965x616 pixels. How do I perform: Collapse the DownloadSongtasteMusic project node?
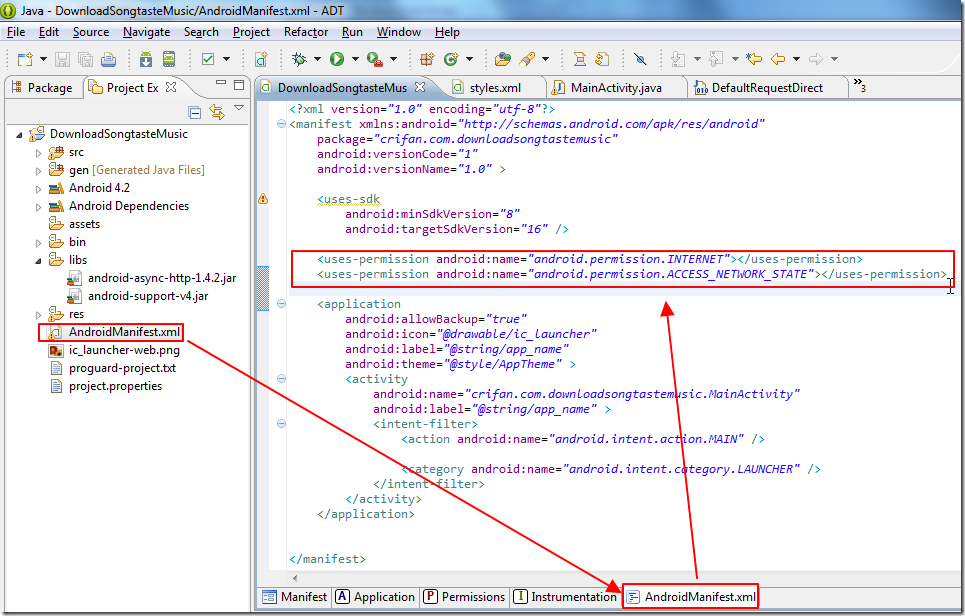(x=19, y=135)
